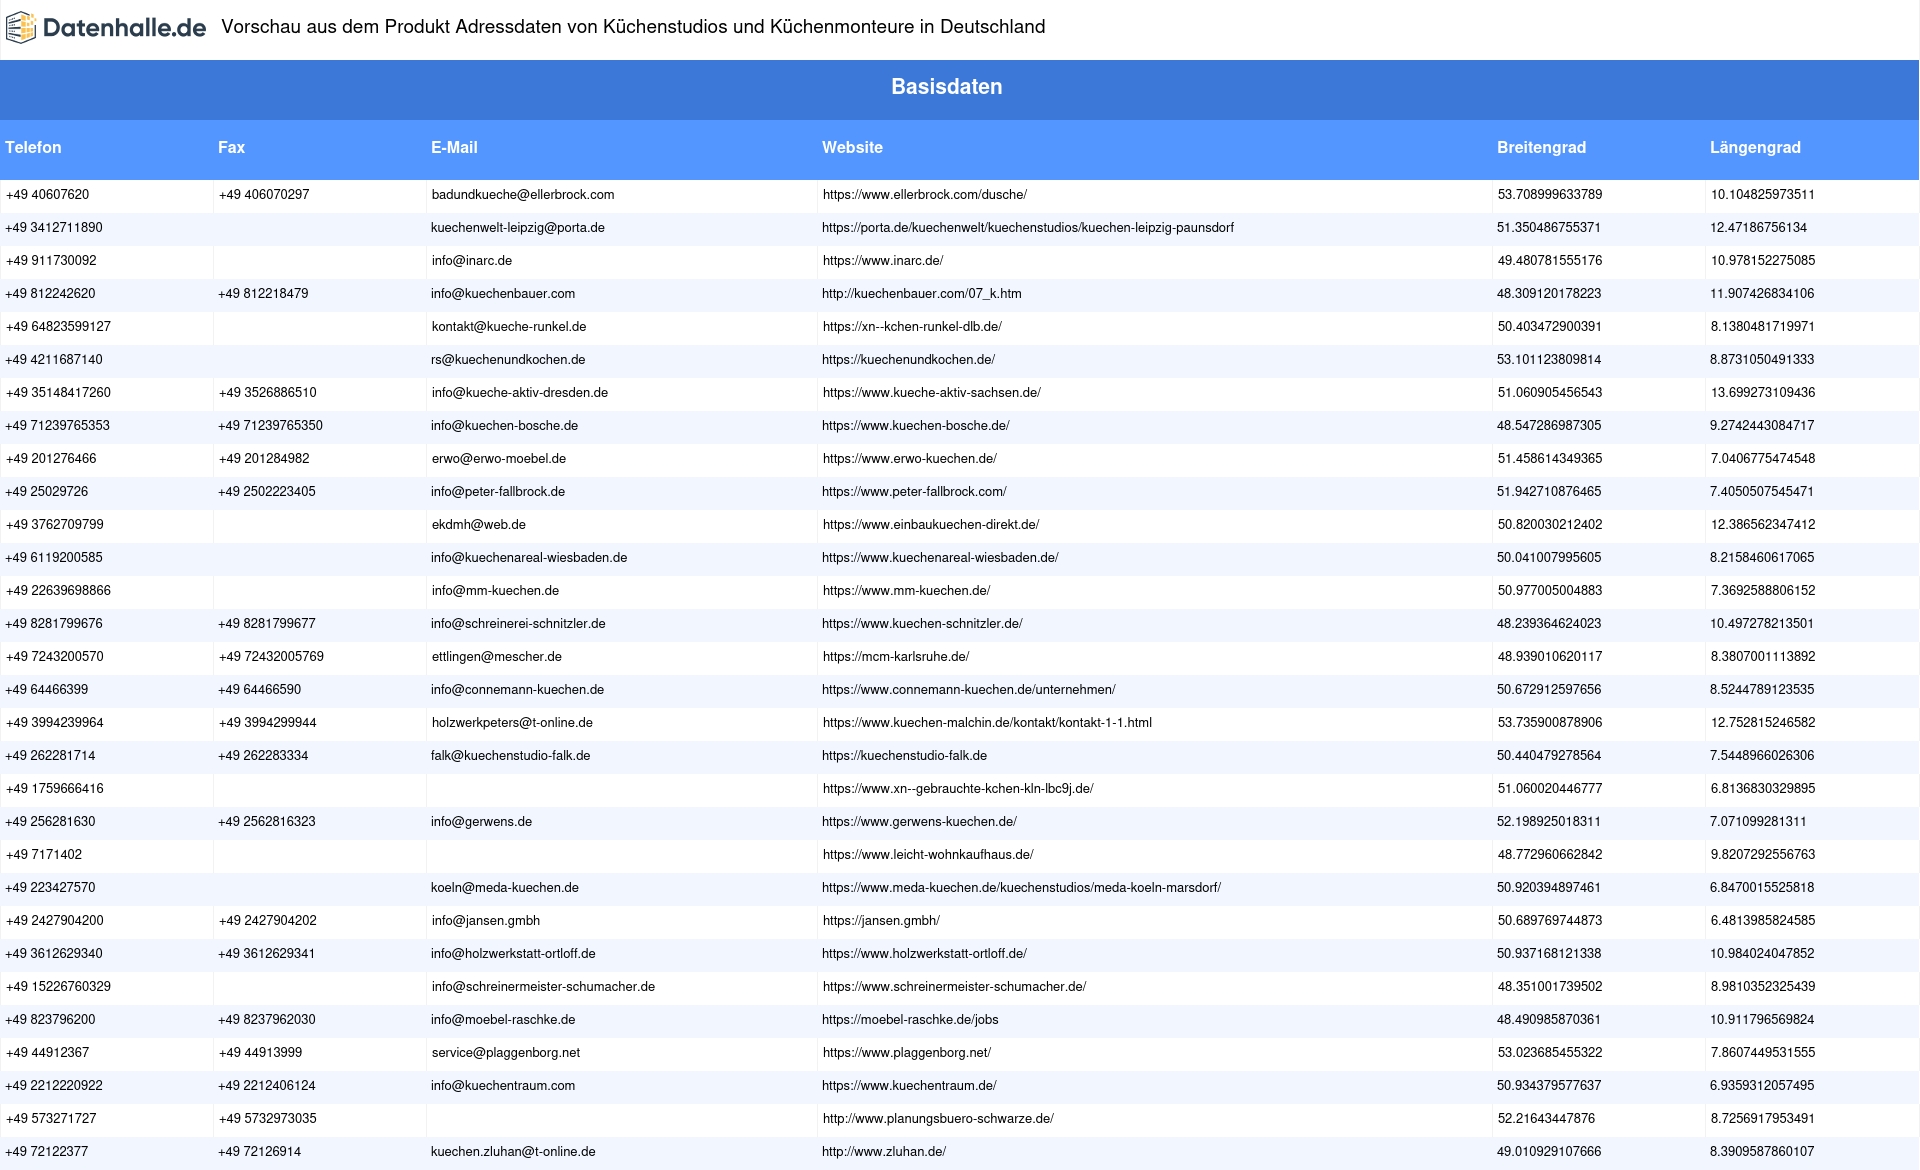Click email info@mm-kuechen.de
Image resolution: width=1920 pixels, height=1170 pixels.
click(x=495, y=591)
